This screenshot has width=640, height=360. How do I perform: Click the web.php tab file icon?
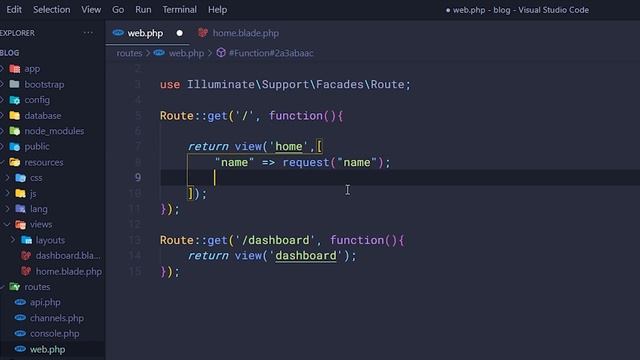pos(118,33)
